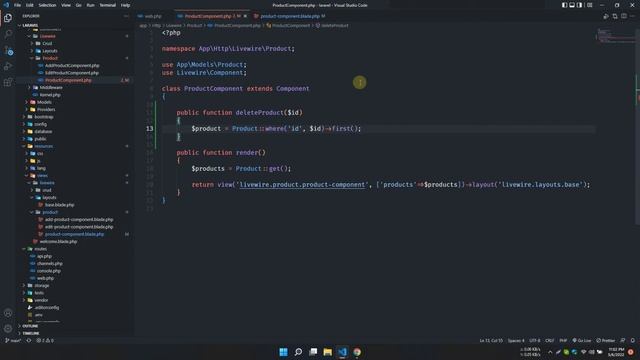The height and width of the screenshot is (360, 640).
Task: Toggle the secondary side bar layout button
Action: coord(579,5)
